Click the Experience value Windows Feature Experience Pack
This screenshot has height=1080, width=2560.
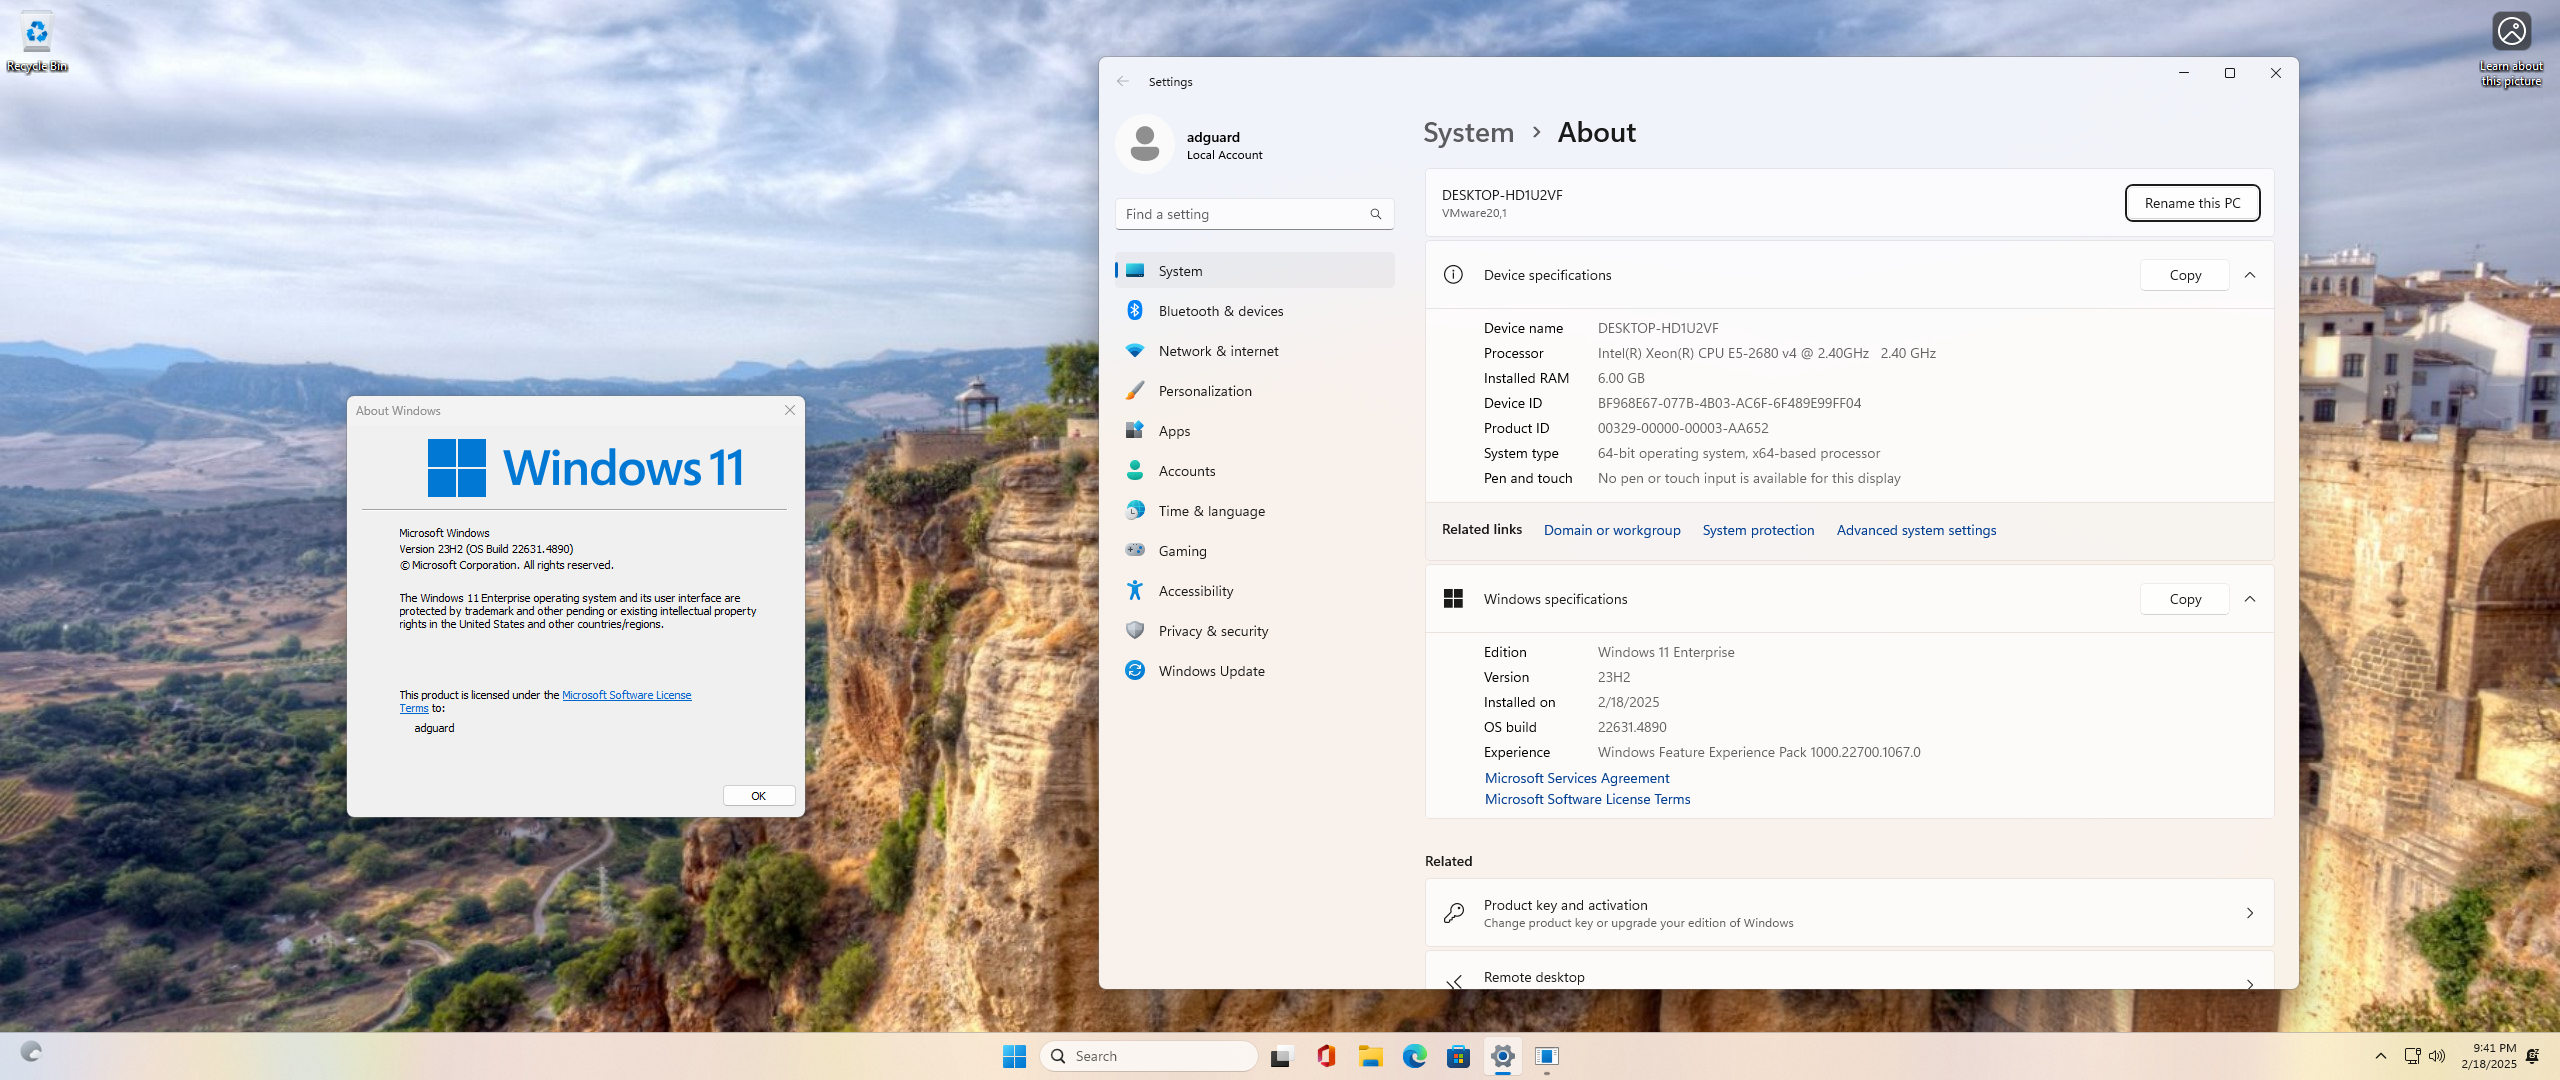(1759, 752)
